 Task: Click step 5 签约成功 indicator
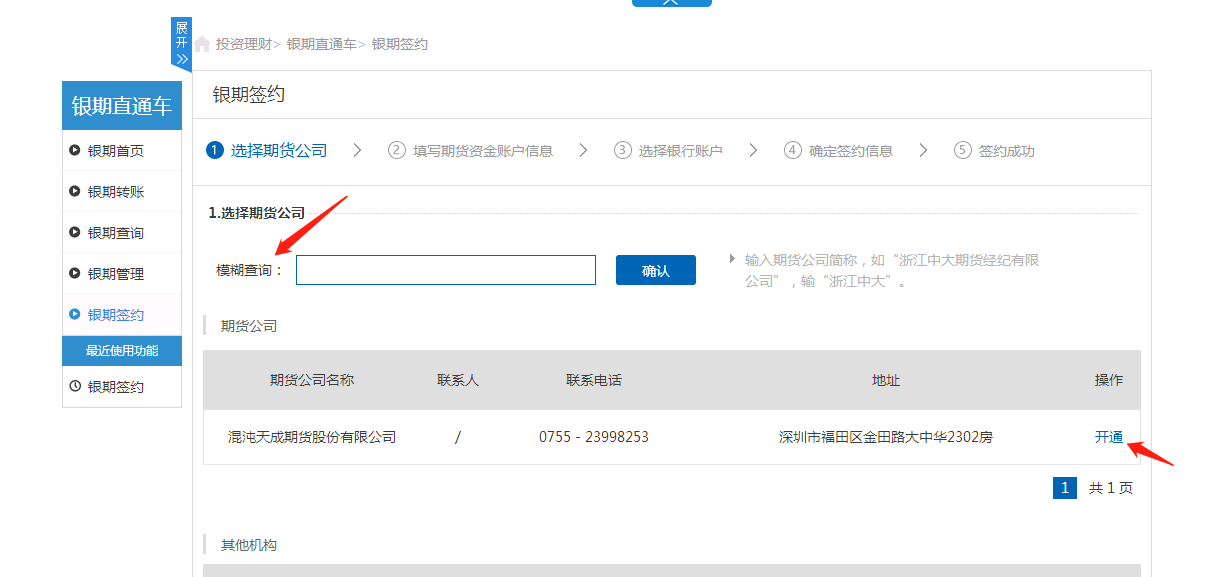[x=994, y=151]
